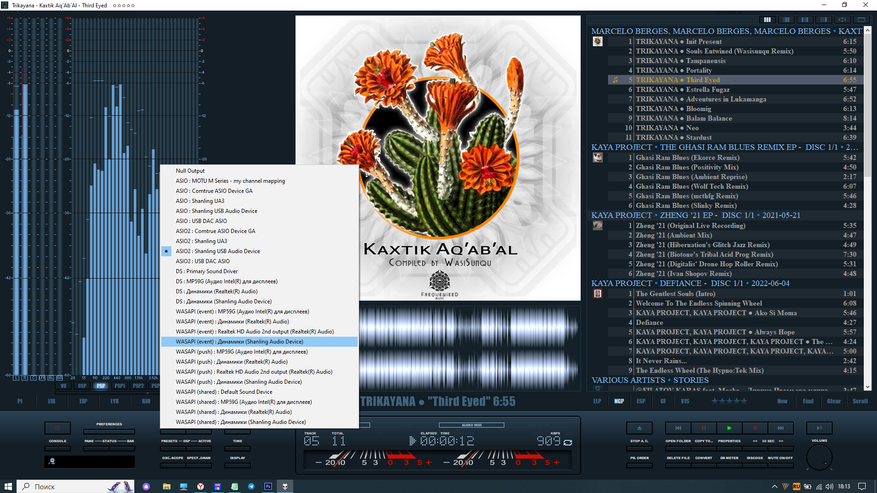877x493 pixels.
Task: Open Telegram from the taskbar
Action: tap(251, 486)
